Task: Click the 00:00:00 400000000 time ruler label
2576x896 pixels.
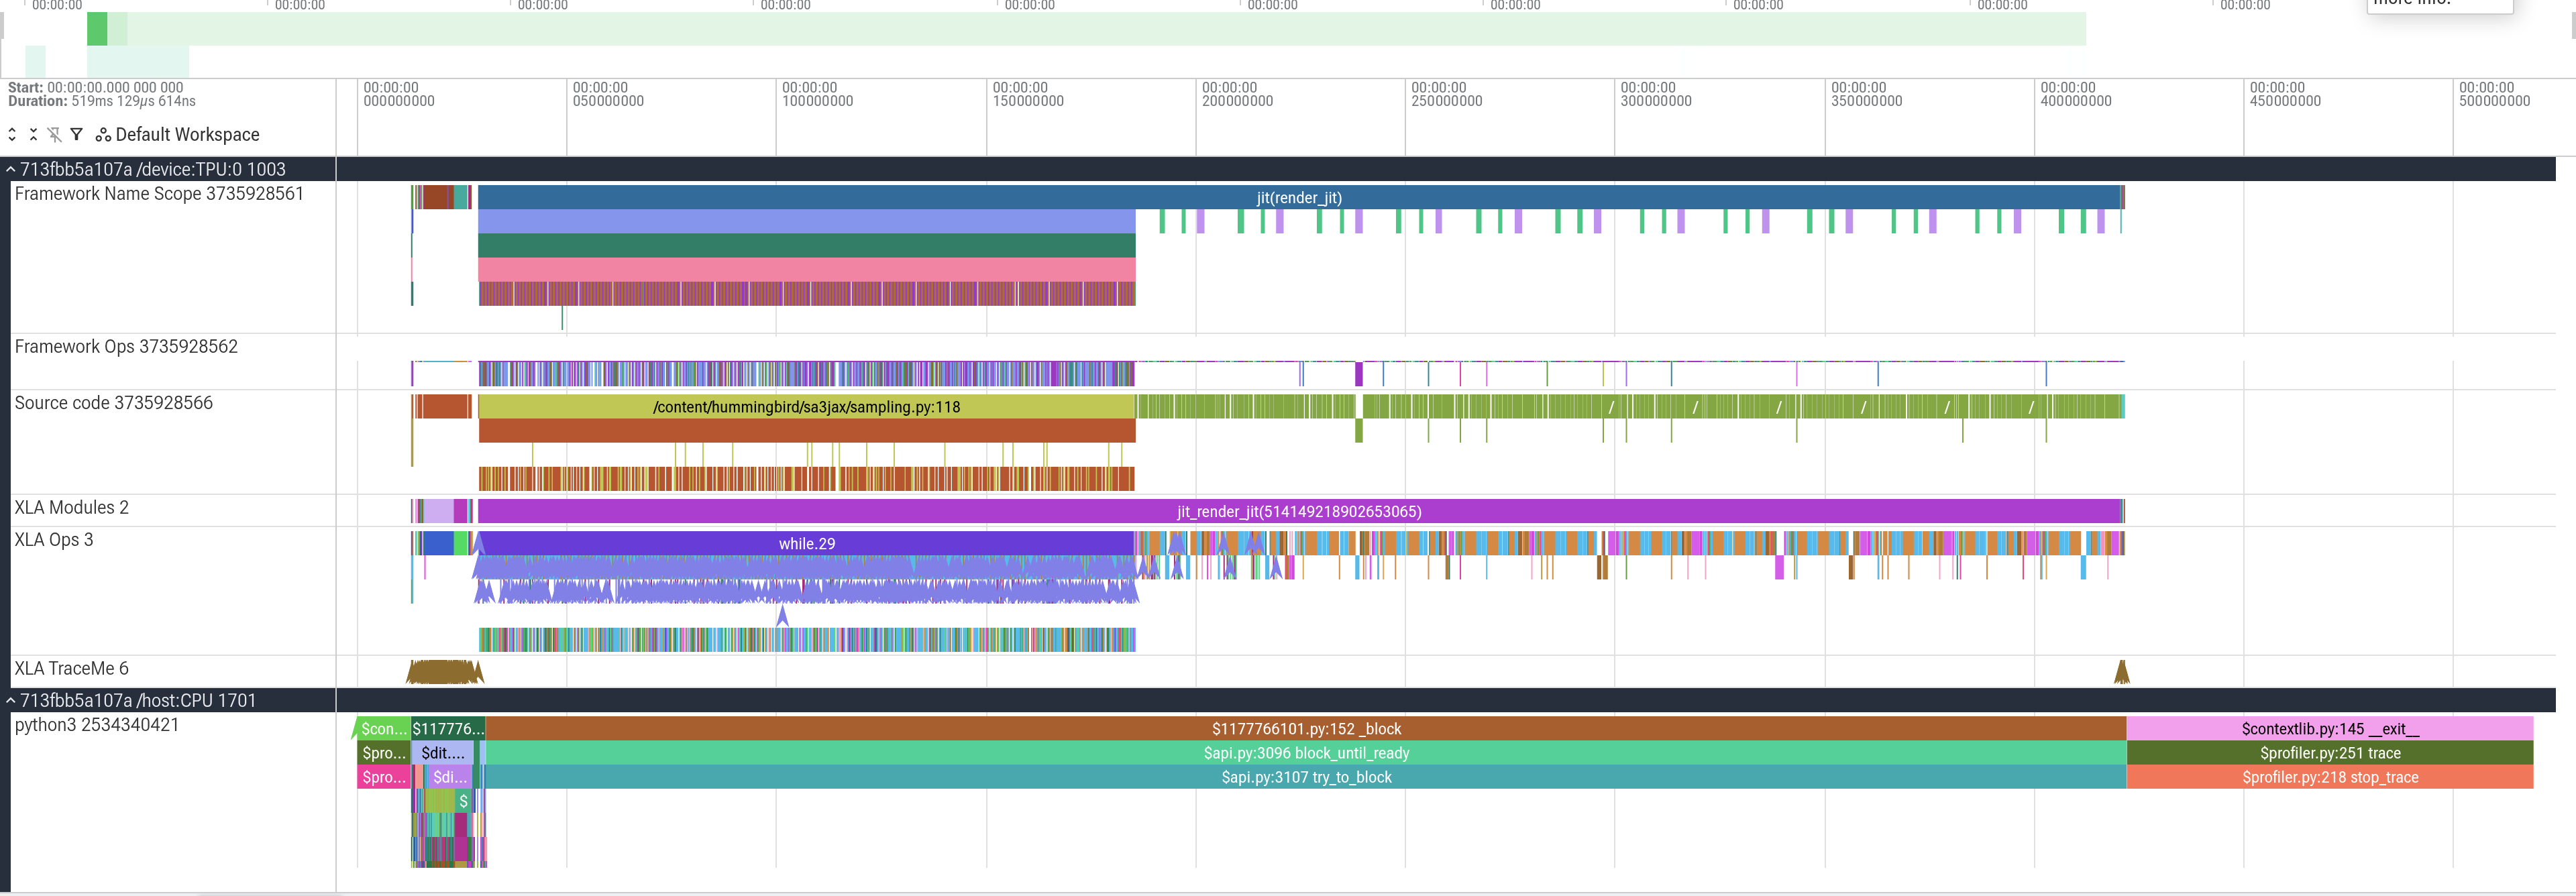Action: pyautogui.click(x=2075, y=94)
